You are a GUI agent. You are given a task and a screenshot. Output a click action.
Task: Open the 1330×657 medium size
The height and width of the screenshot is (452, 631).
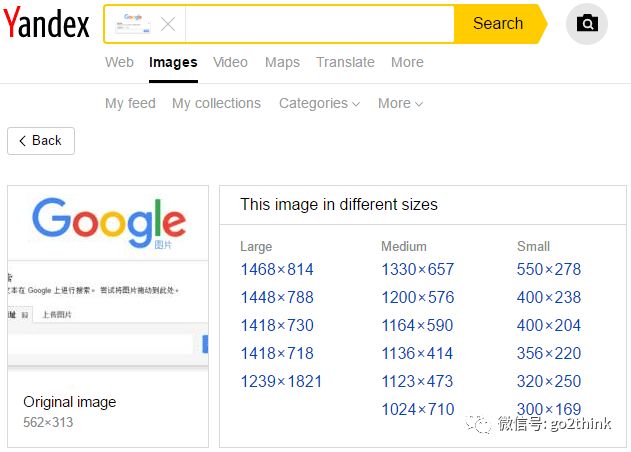418,269
